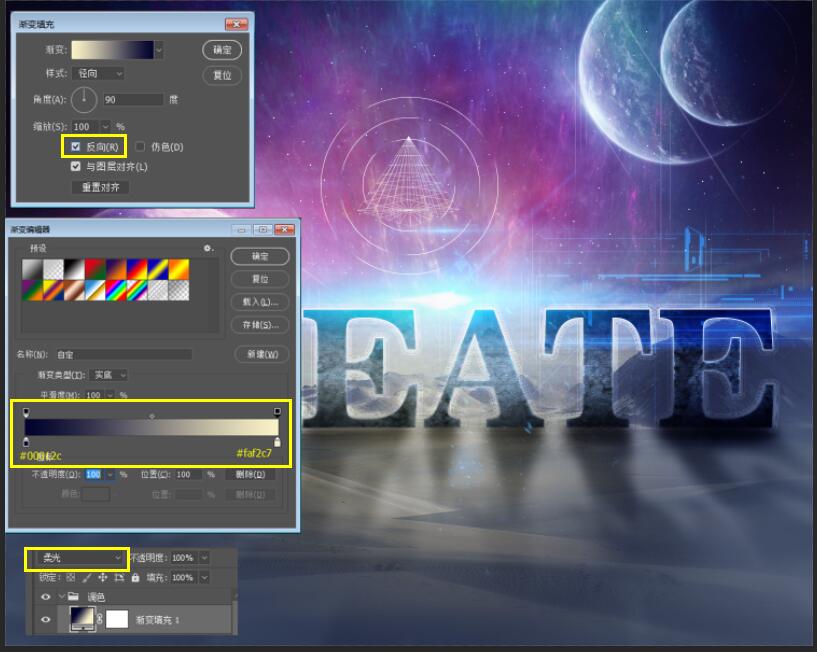Screen dimensions: 817x652
Task: Collapse the 调色 group chevron
Action: 62,596
